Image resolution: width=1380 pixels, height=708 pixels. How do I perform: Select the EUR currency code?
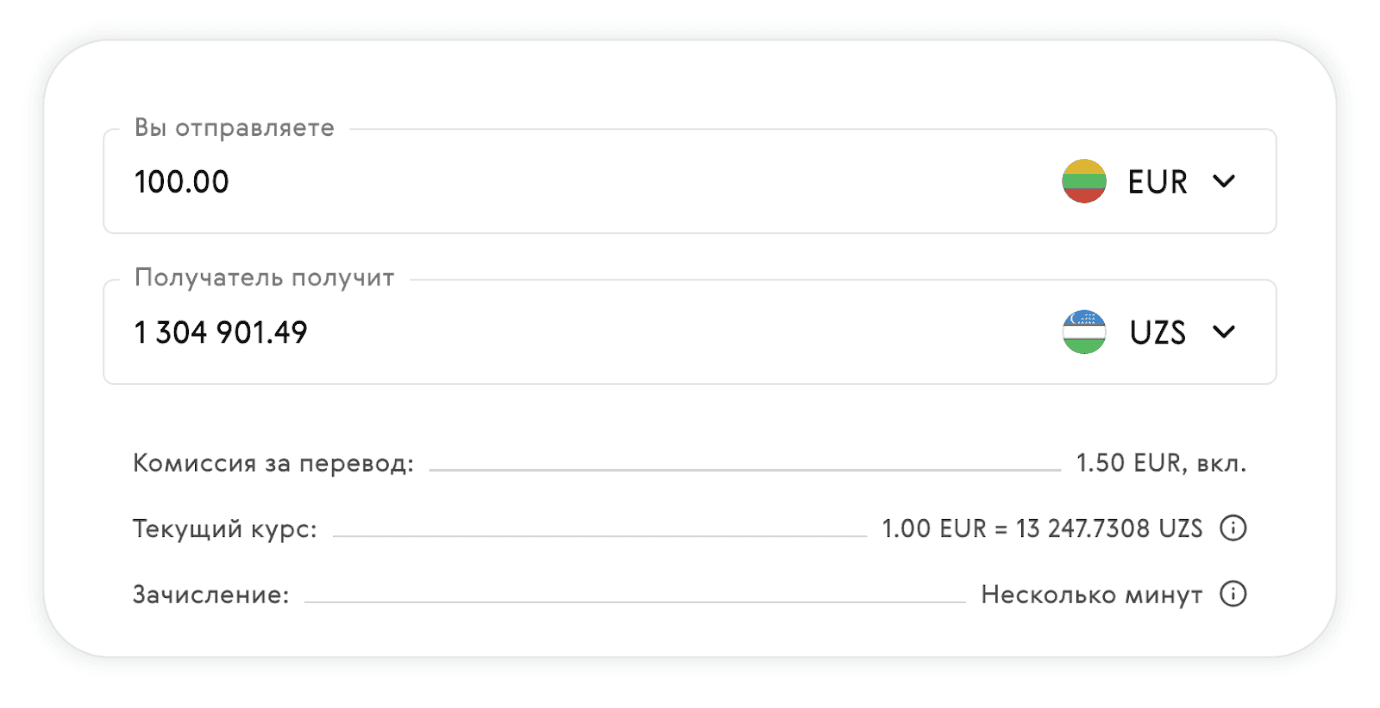click(x=1157, y=182)
